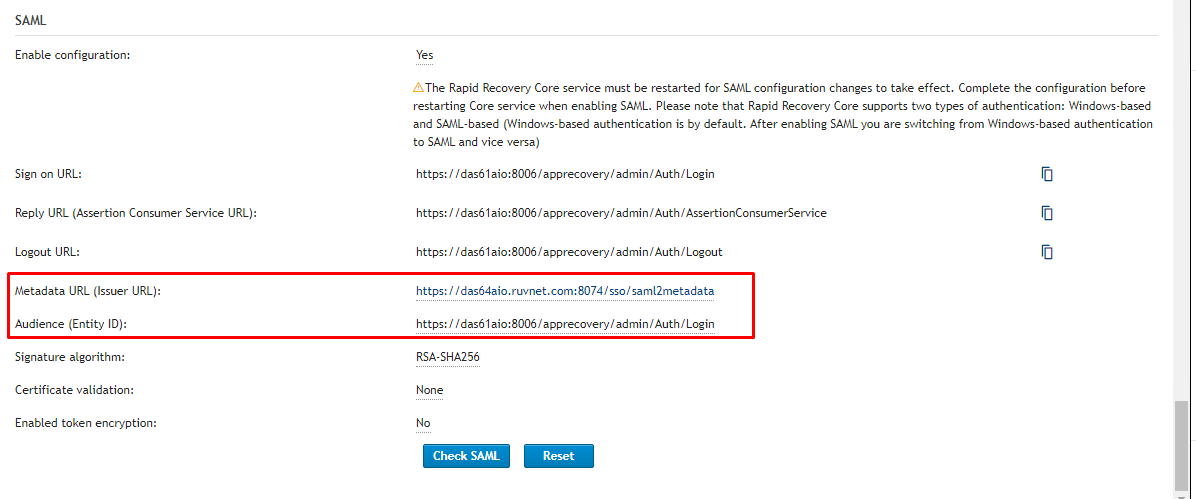1196x499 pixels.
Task: Click the Logout URL address text
Action: [x=569, y=252]
